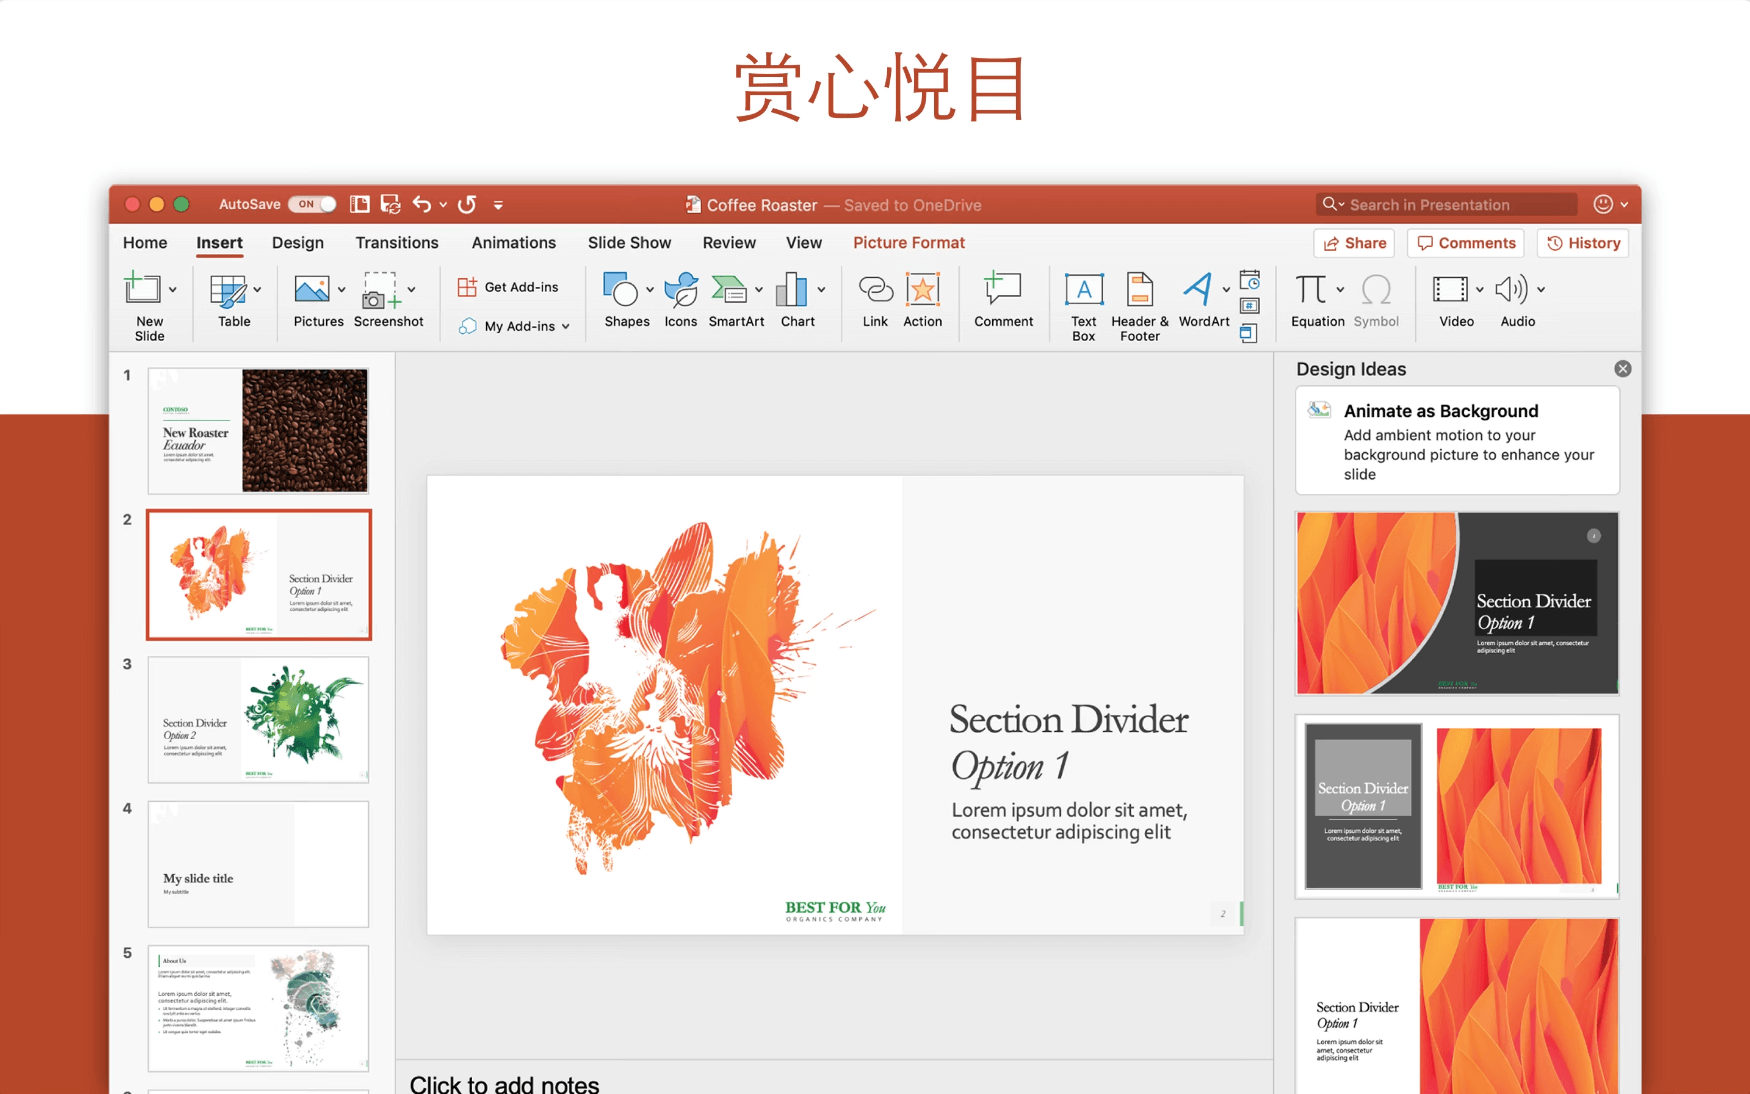Open version History
The width and height of the screenshot is (1750, 1094).
point(1583,243)
